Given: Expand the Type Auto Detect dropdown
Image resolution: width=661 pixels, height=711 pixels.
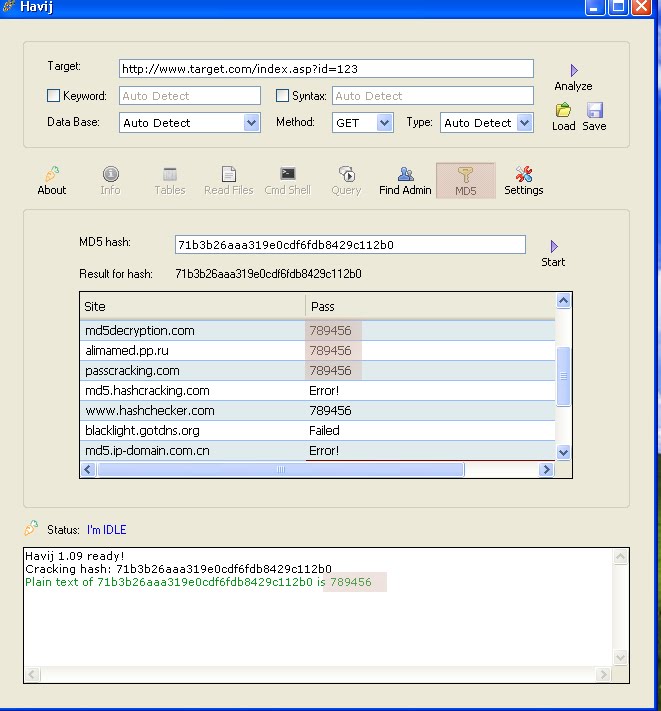Looking at the screenshot, I should 525,122.
